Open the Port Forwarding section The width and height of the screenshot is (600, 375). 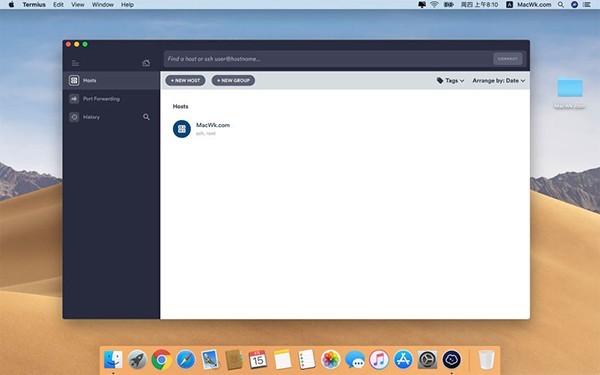tap(101, 99)
